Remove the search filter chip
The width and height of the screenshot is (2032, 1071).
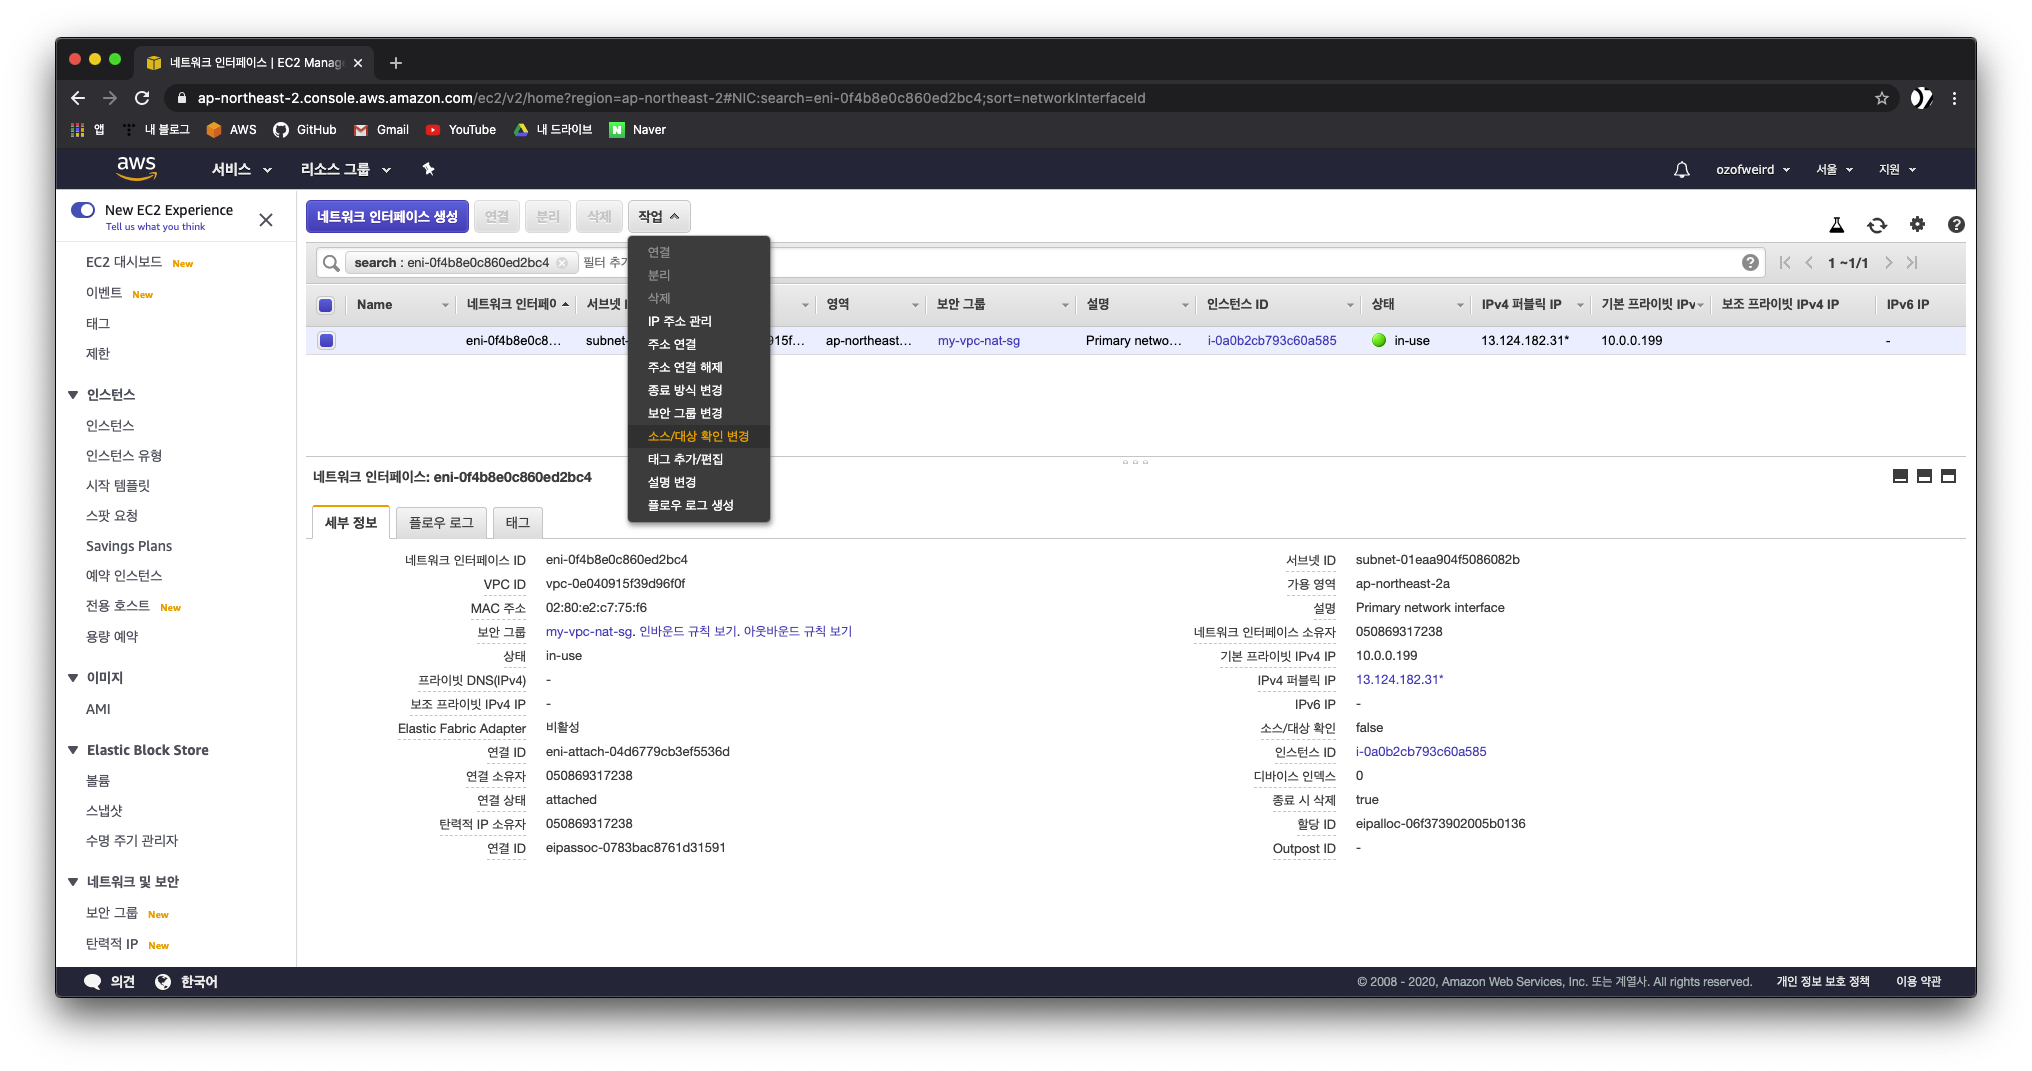click(562, 263)
